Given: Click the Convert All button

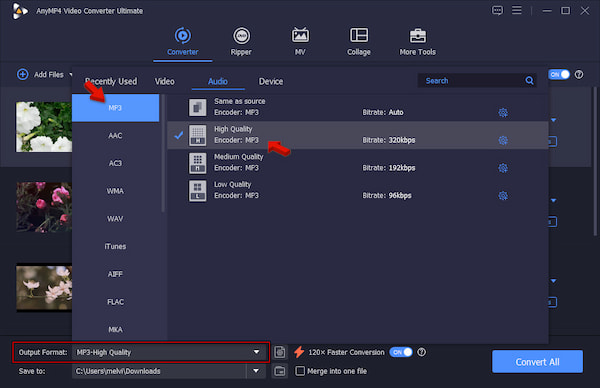Looking at the screenshot, I should (x=537, y=362).
